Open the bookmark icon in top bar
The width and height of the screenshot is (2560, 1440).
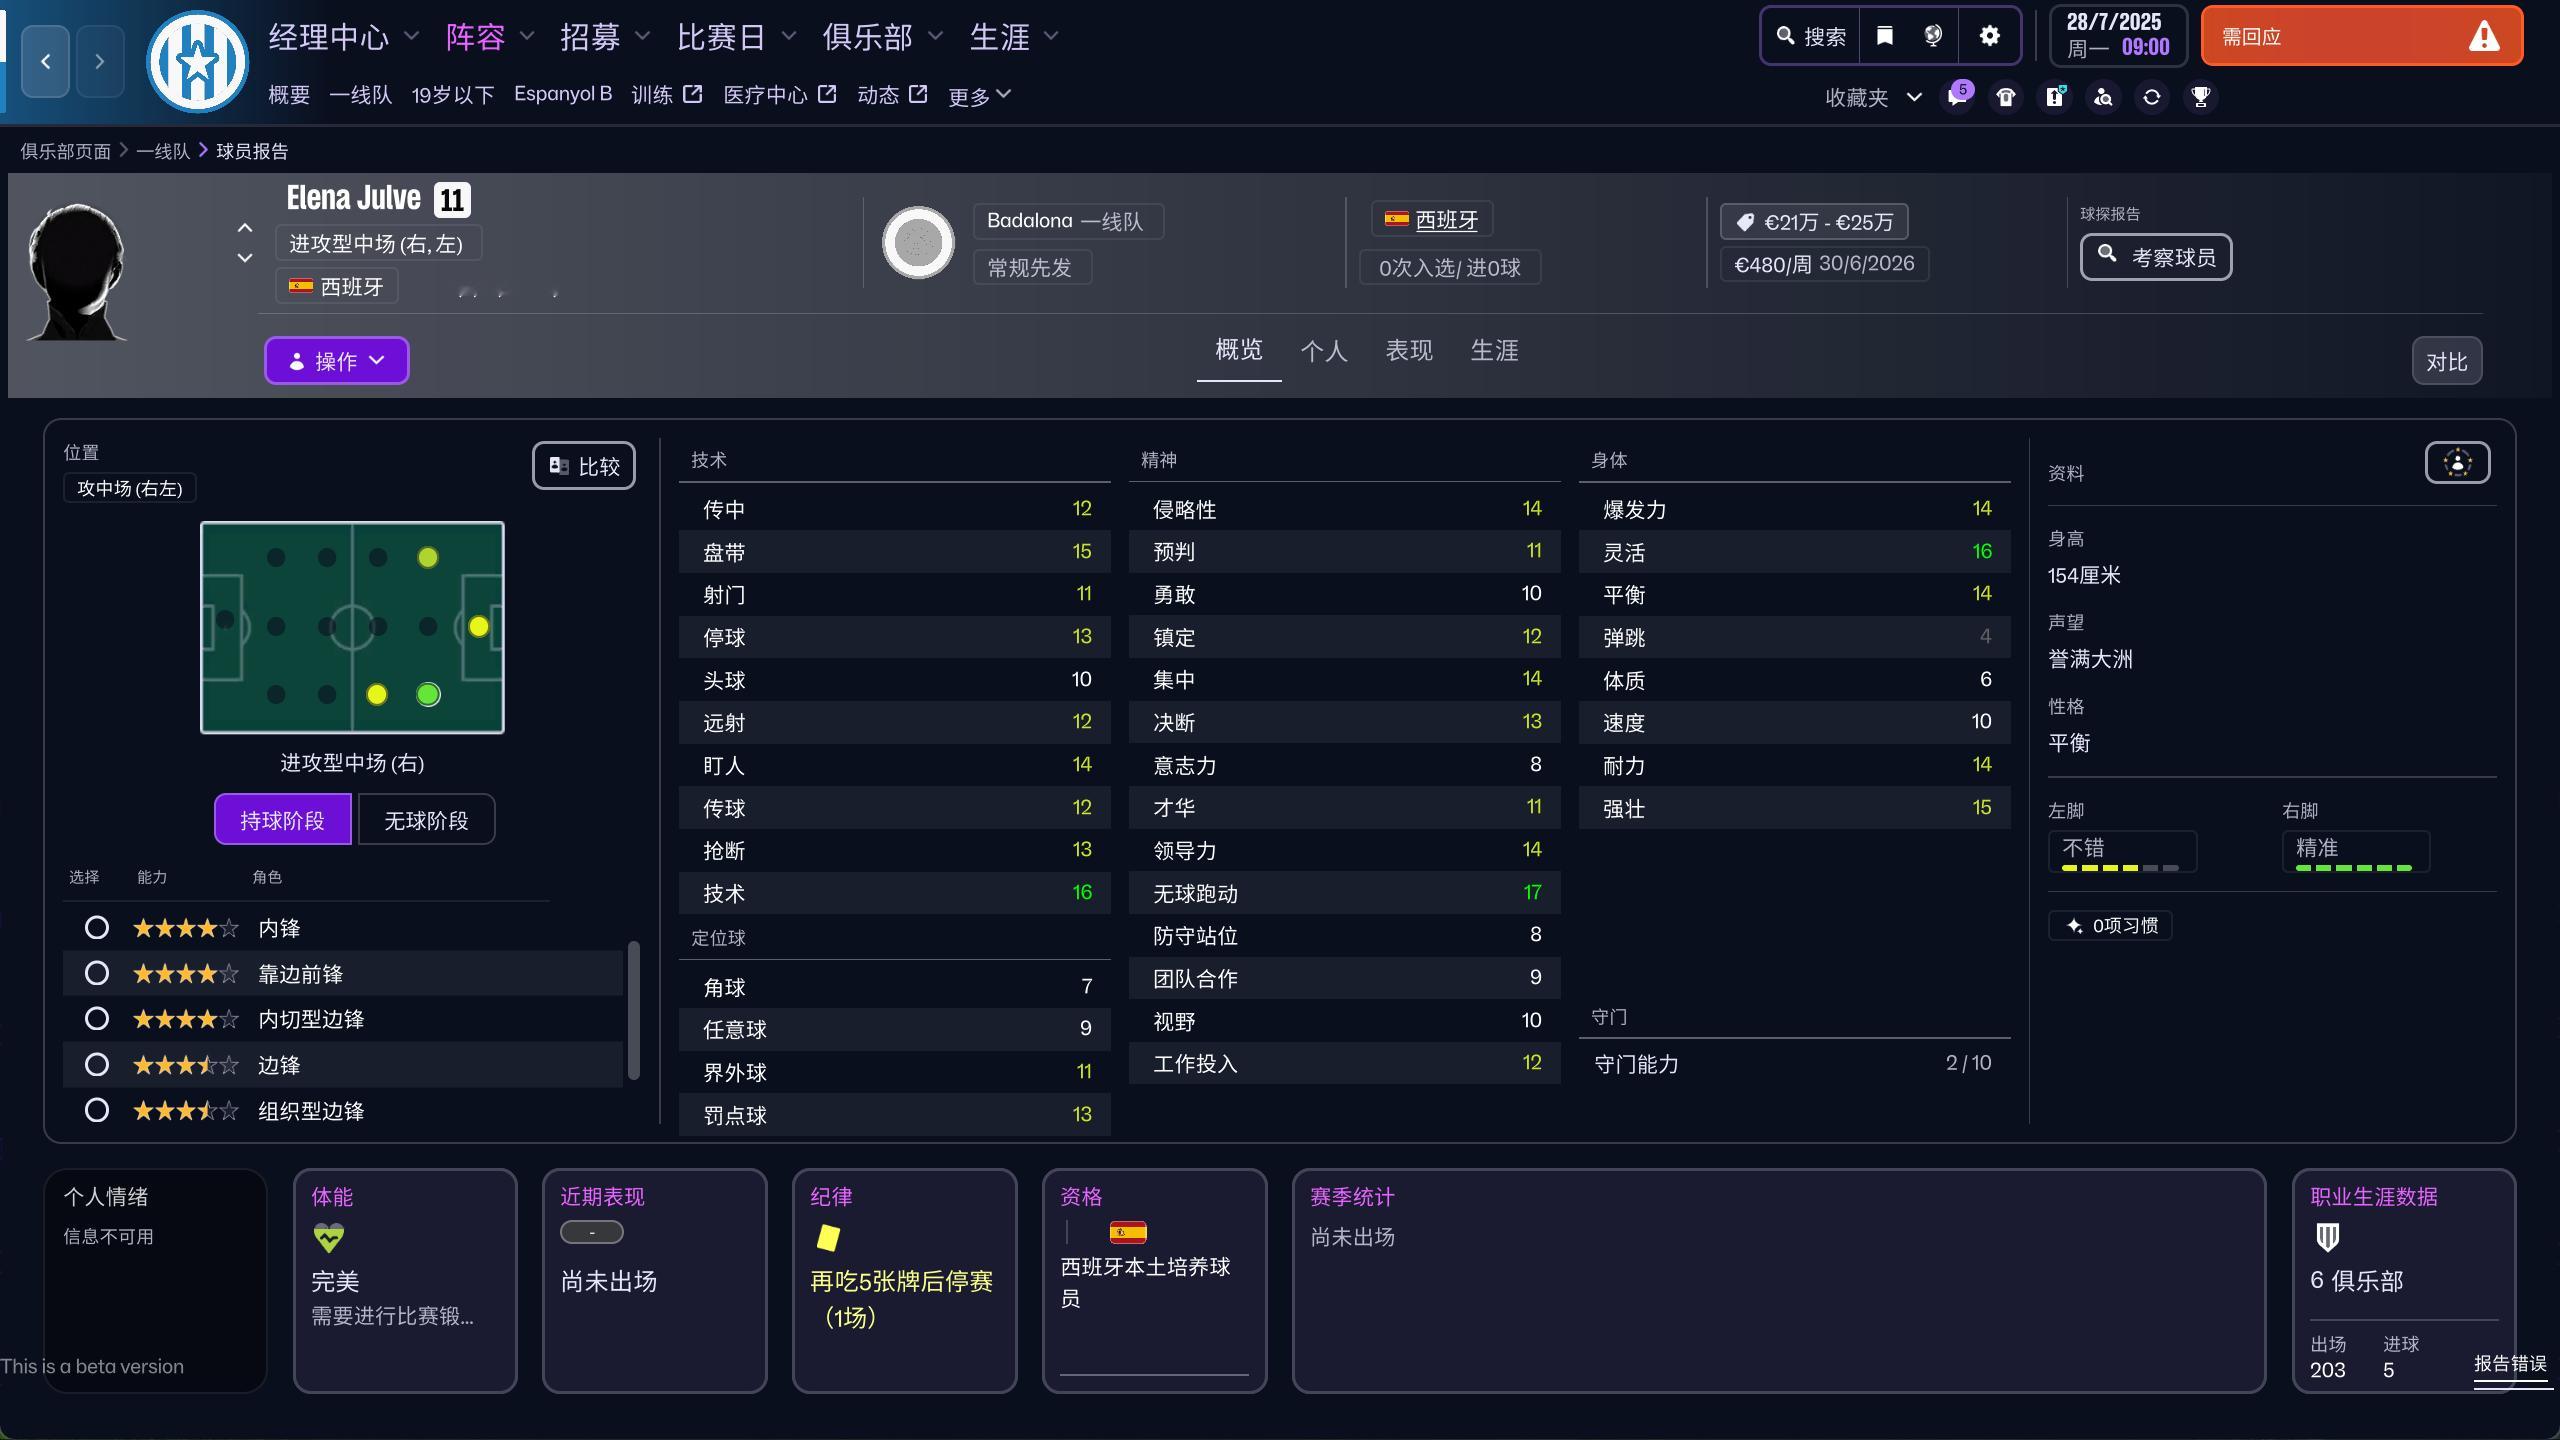tap(1884, 36)
